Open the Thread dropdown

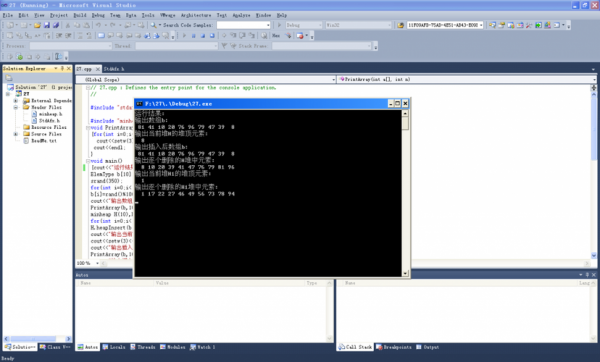click(x=215, y=46)
